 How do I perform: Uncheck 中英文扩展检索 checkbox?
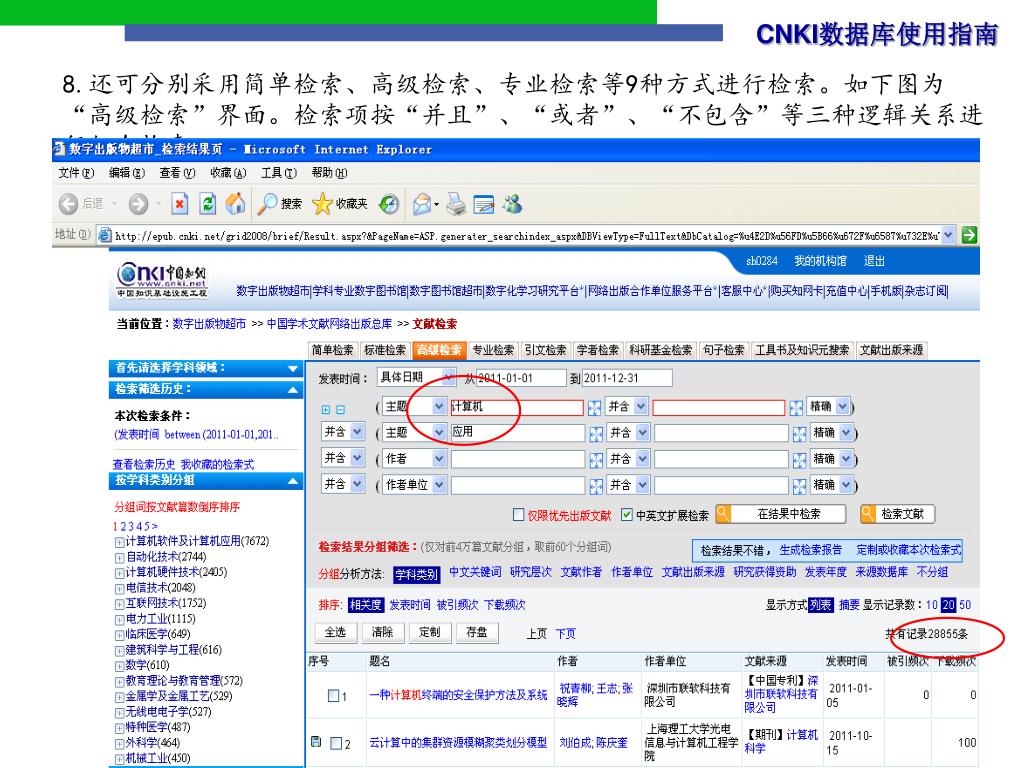point(626,515)
